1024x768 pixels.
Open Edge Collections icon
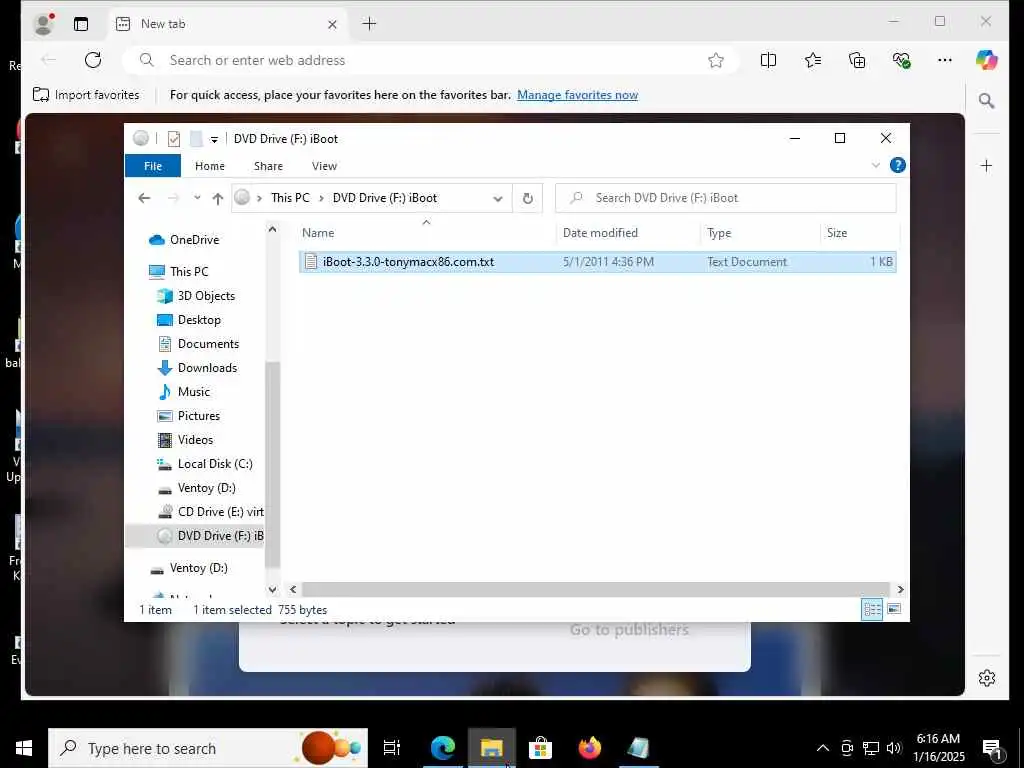point(857,60)
